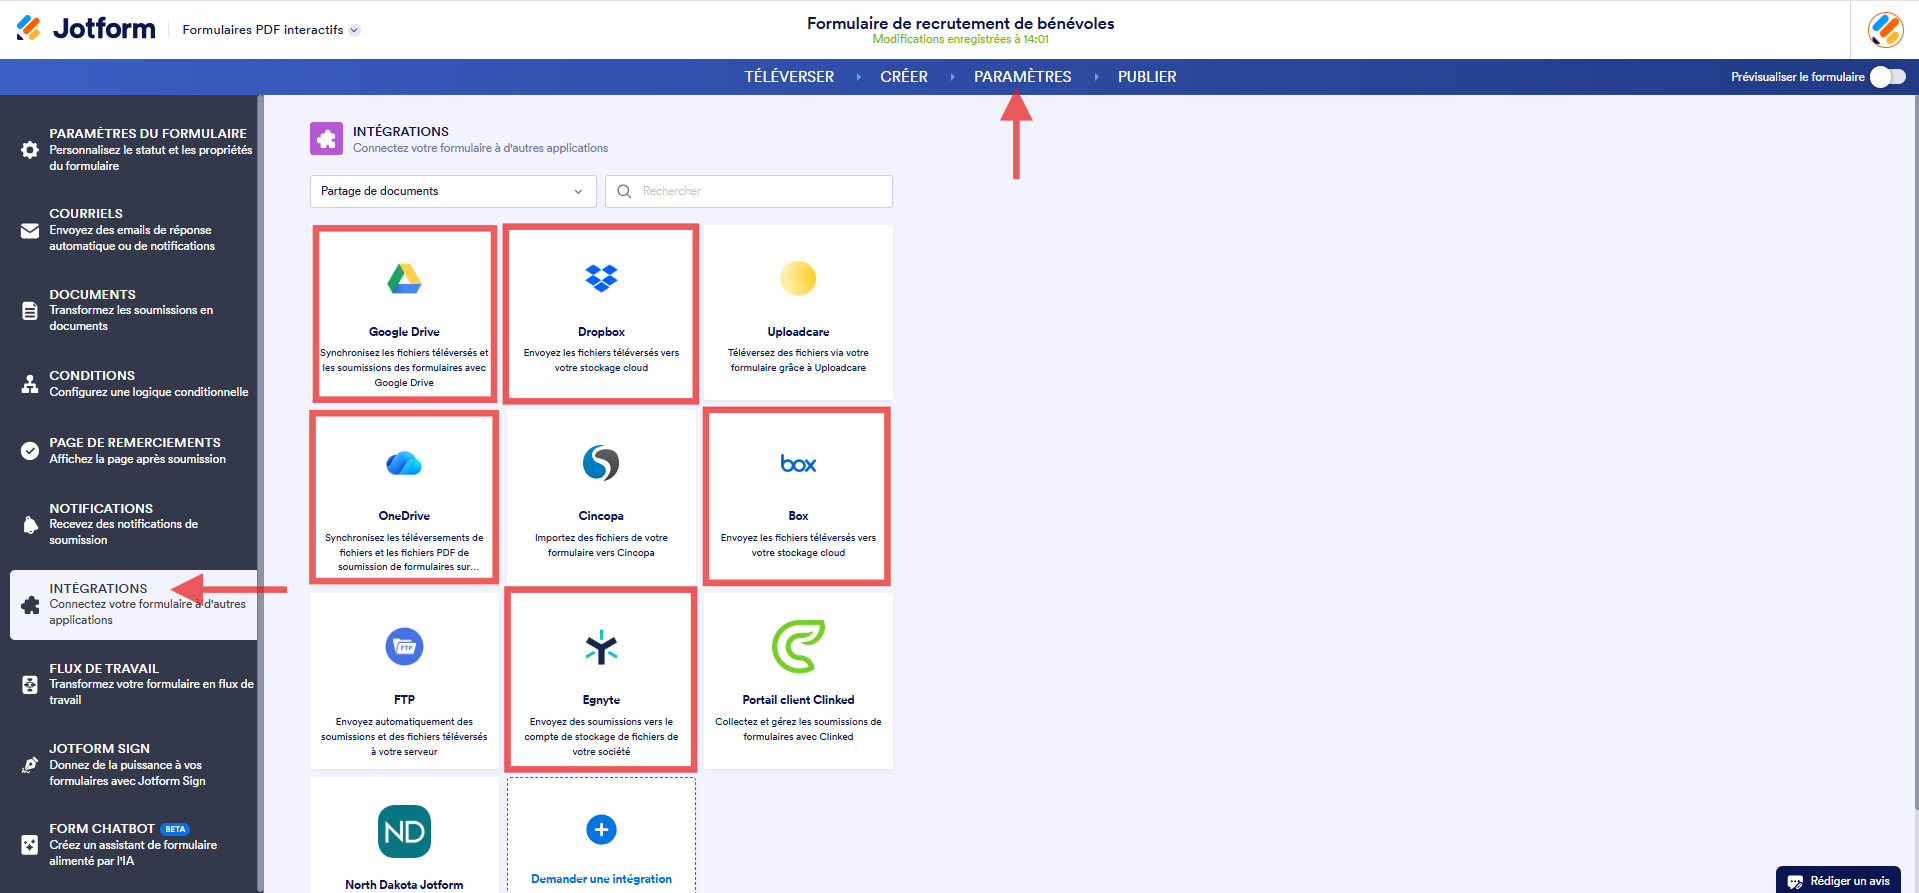Open PARAMÈTRES DU FORMULAIRE section
This screenshot has height=893, width=1919.
pyautogui.click(x=133, y=149)
